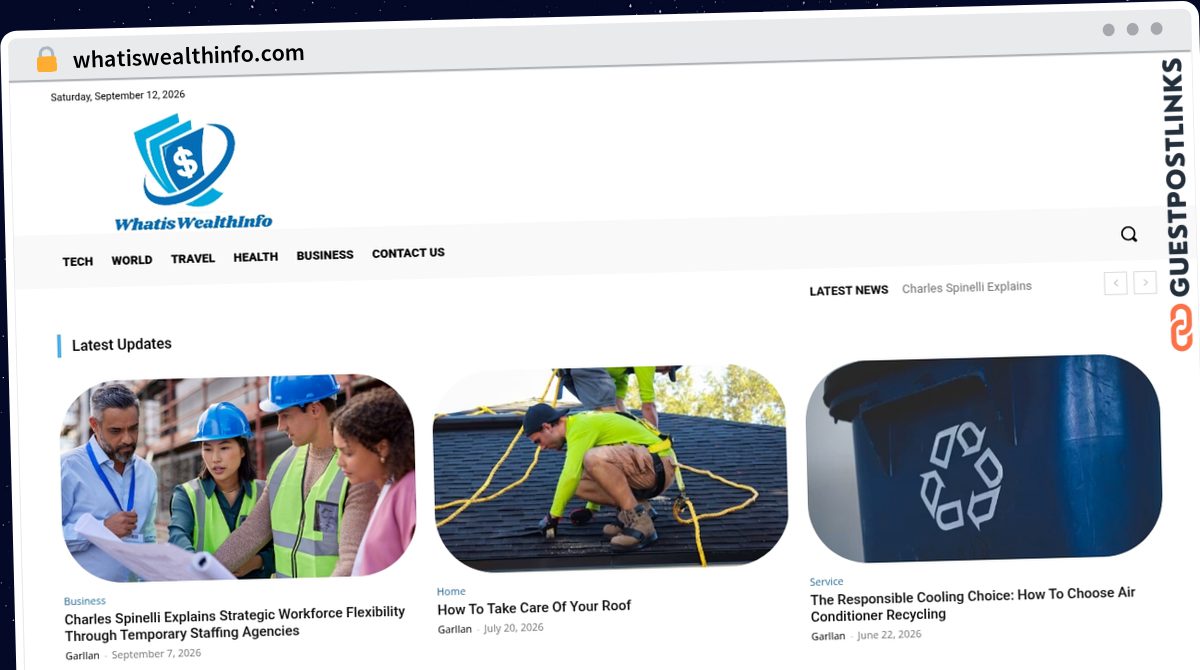
Task: Open the recycling bin article thumbnail
Action: (x=984, y=458)
